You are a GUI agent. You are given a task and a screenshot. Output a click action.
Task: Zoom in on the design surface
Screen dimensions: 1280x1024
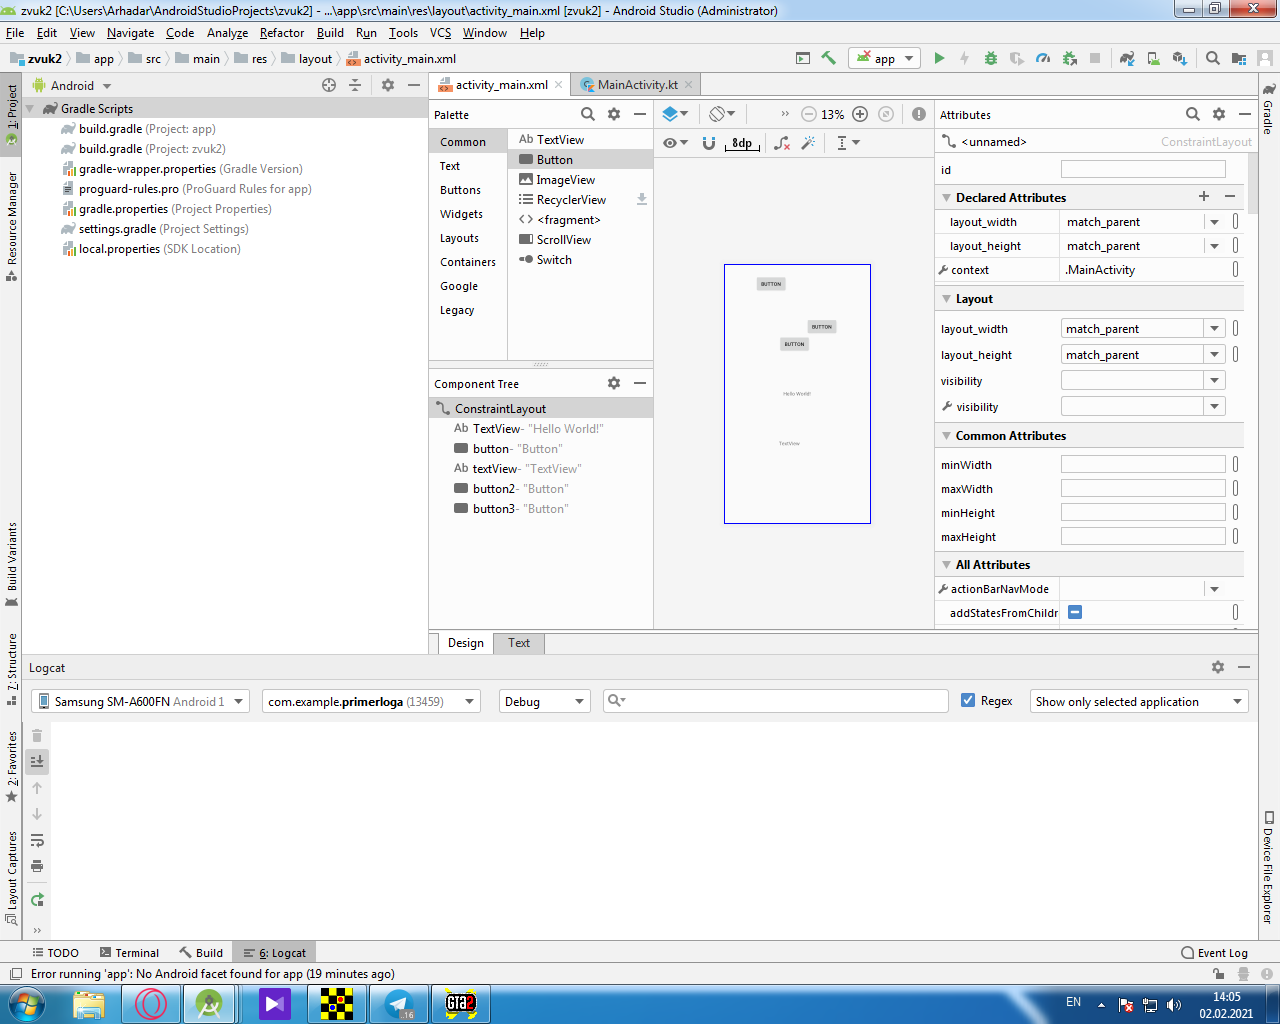click(860, 114)
